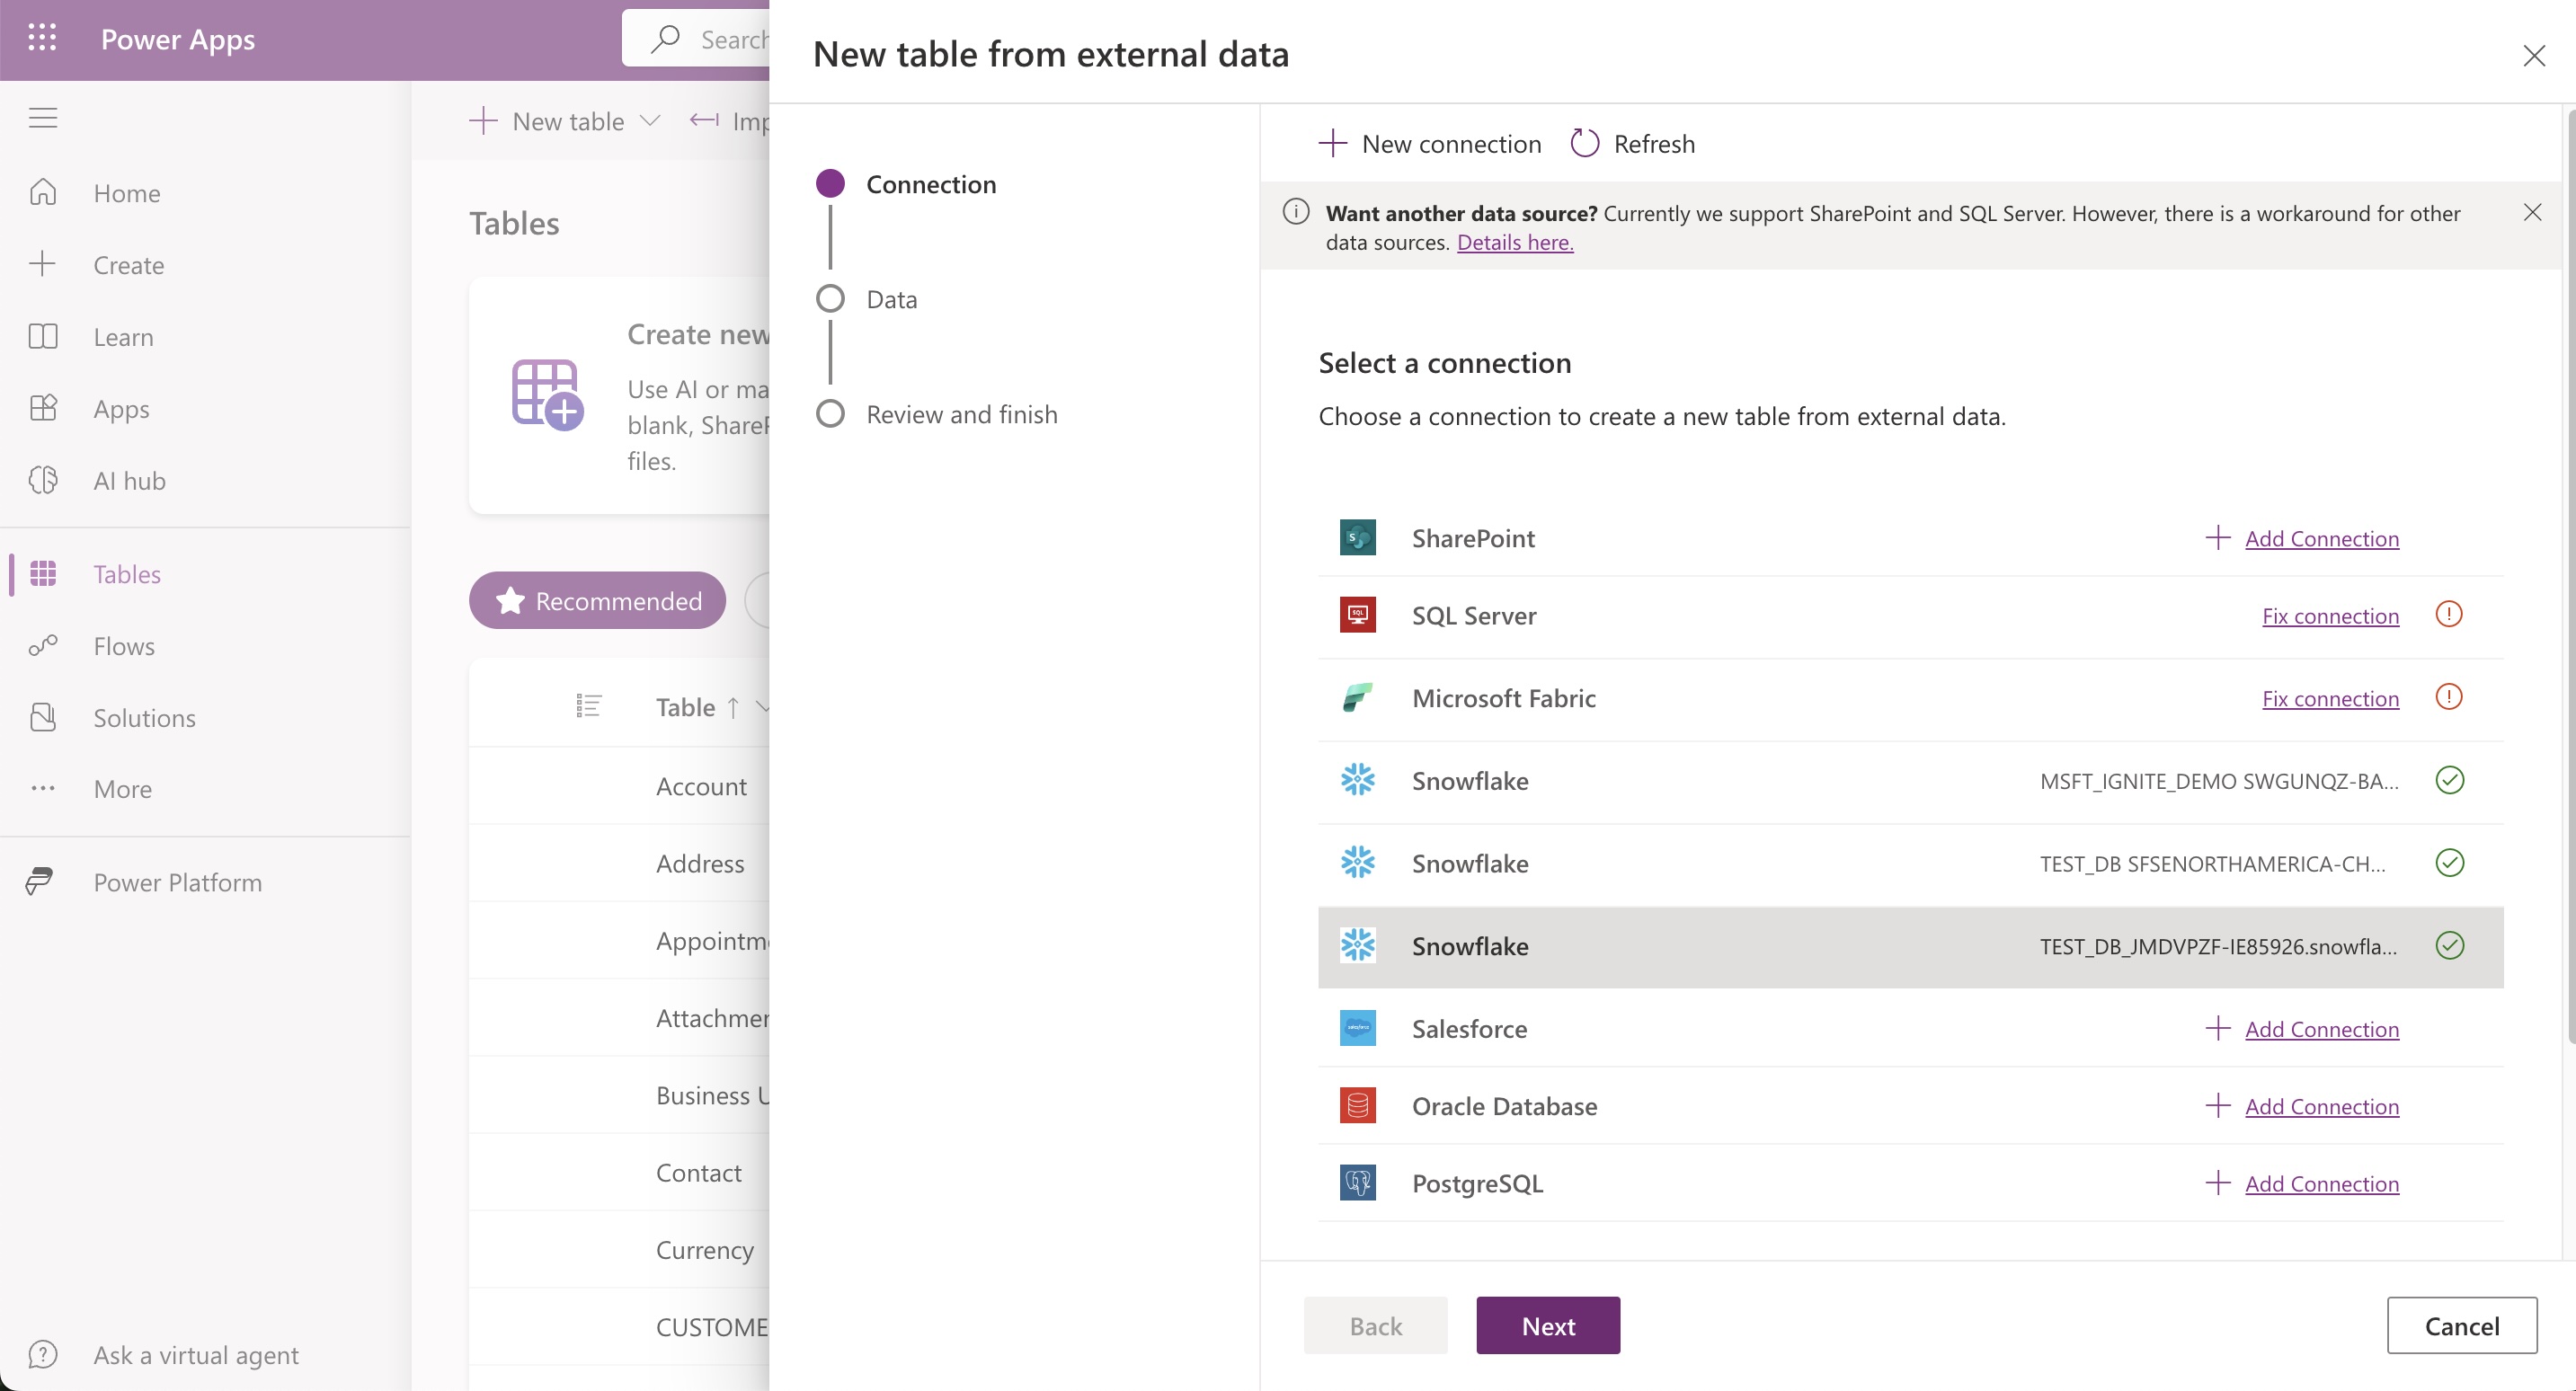Go to Flows in sidebar

[124, 646]
